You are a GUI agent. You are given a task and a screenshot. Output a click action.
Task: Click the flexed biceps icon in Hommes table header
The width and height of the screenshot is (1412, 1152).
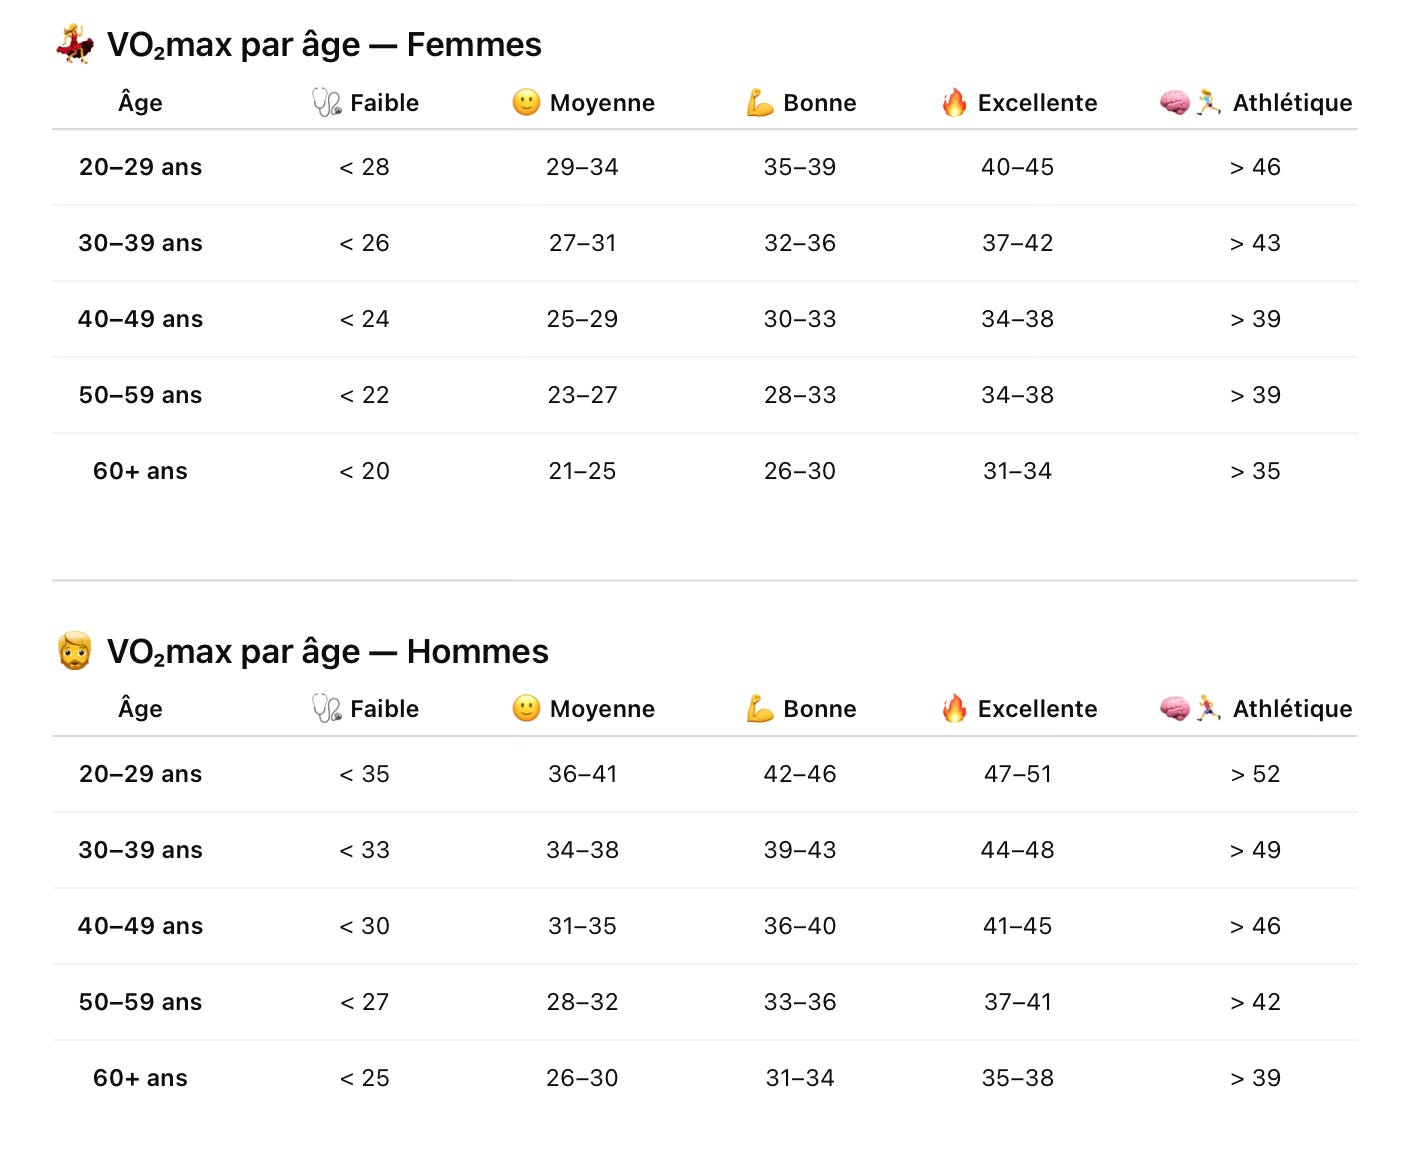[760, 708]
